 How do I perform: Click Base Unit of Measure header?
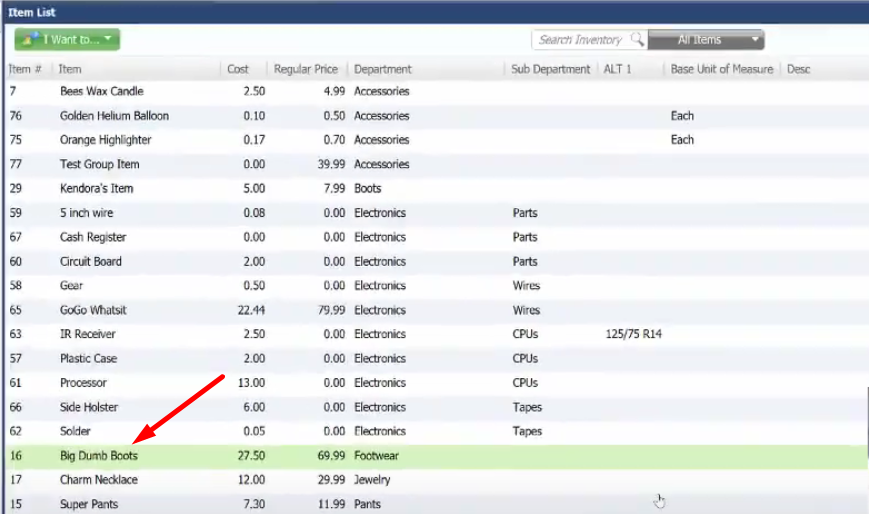722,69
